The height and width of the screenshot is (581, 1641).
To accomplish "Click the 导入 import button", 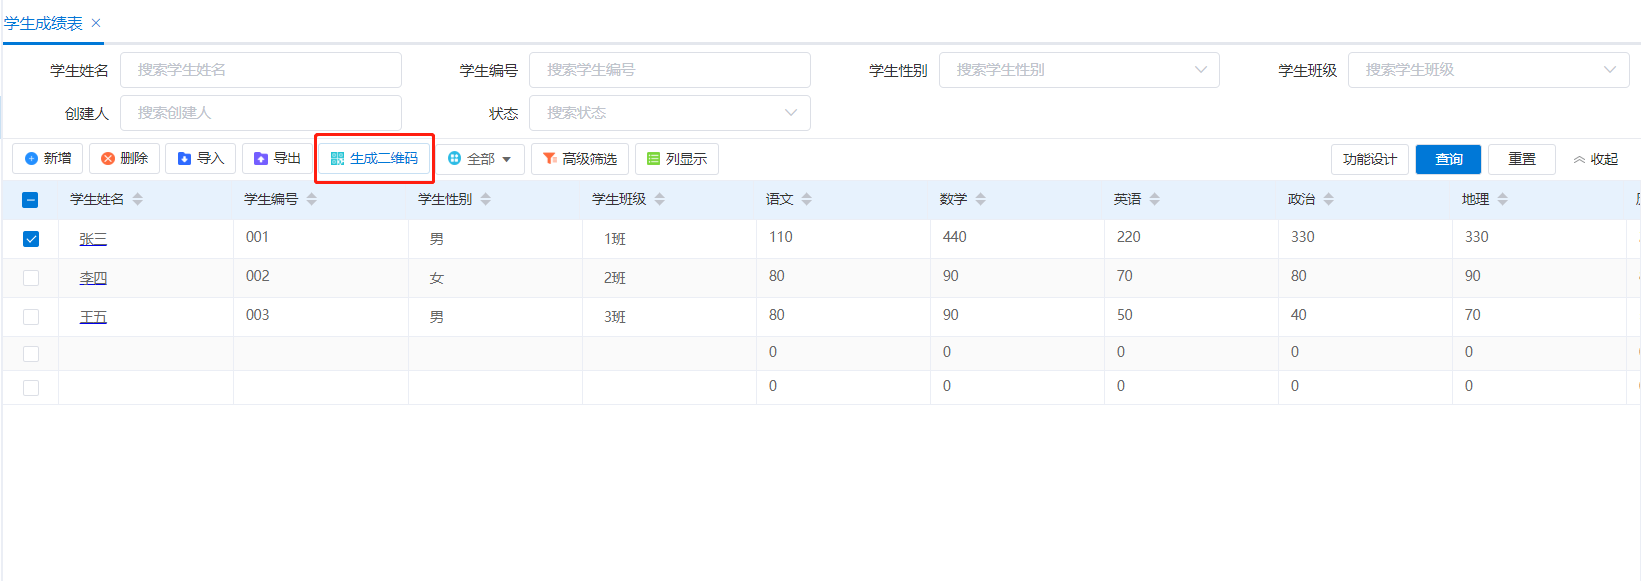I will coord(201,159).
